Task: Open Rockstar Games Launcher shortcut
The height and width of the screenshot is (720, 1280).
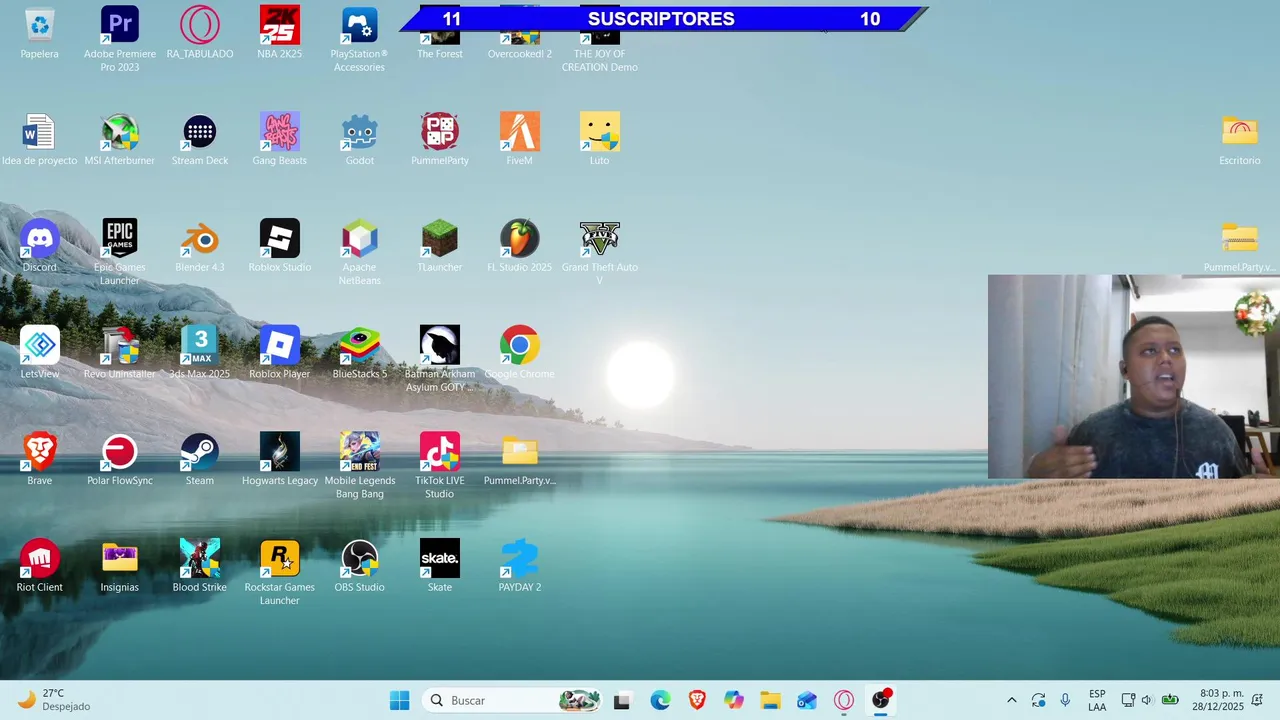Action: click(x=280, y=559)
